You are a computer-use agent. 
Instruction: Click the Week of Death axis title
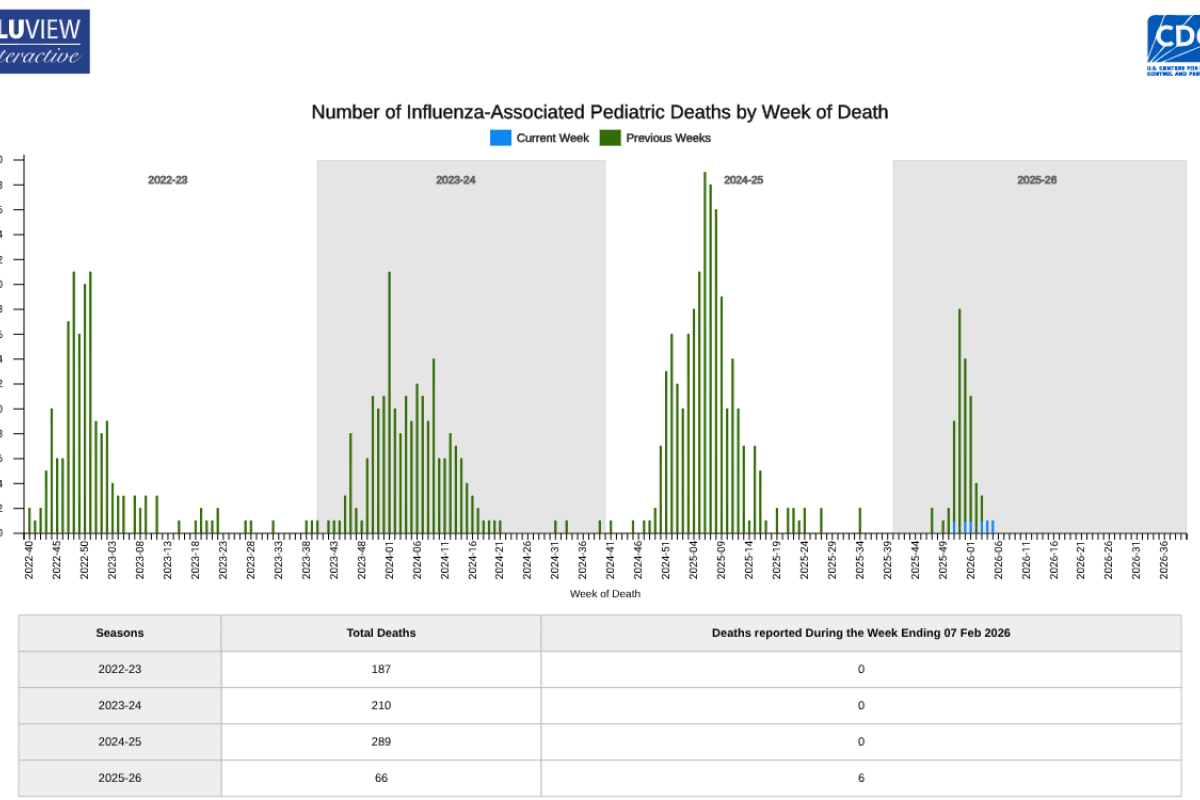(x=605, y=593)
